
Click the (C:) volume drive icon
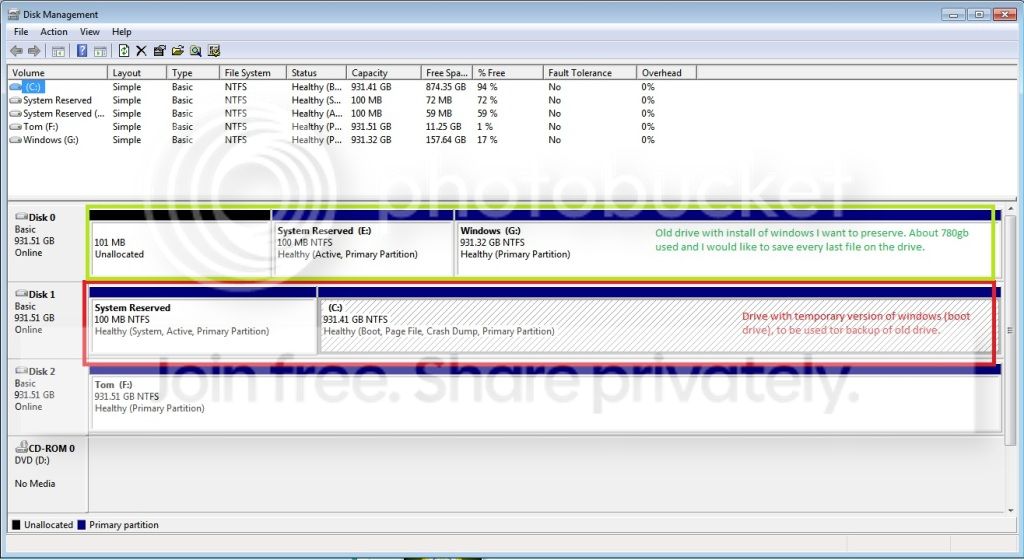tap(16, 87)
